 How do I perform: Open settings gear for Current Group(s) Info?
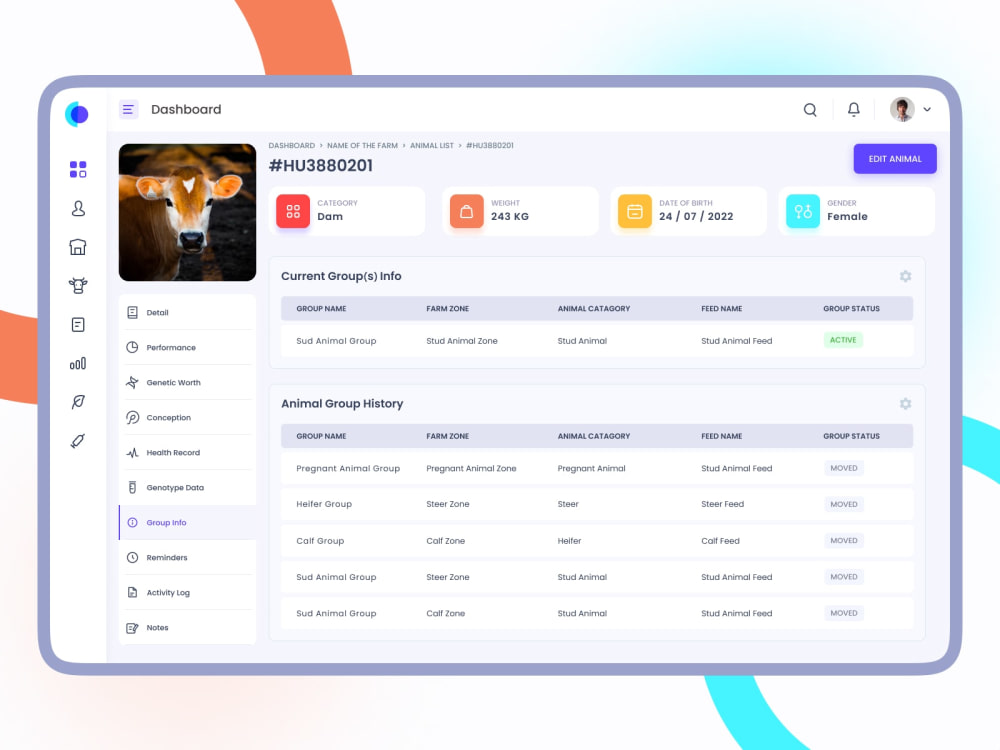point(906,276)
